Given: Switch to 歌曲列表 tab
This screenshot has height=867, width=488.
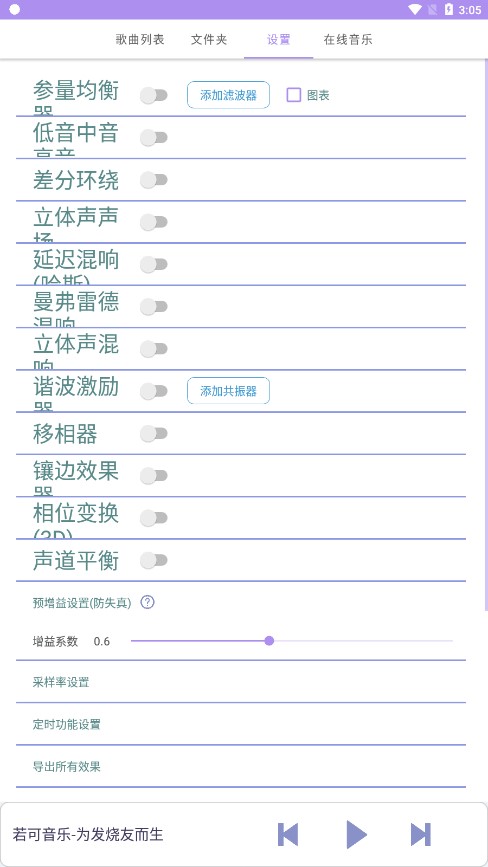Looking at the screenshot, I should coord(140,40).
